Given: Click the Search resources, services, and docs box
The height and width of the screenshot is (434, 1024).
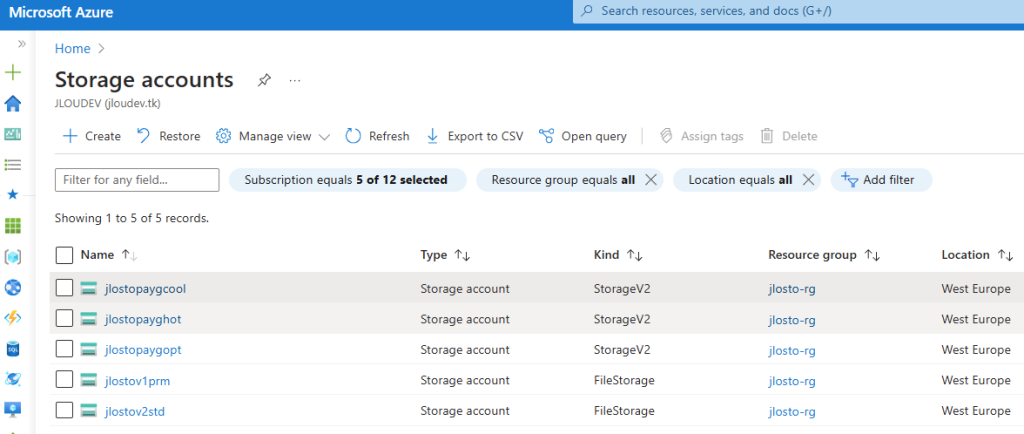Looking at the screenshot, I should 798,11.
